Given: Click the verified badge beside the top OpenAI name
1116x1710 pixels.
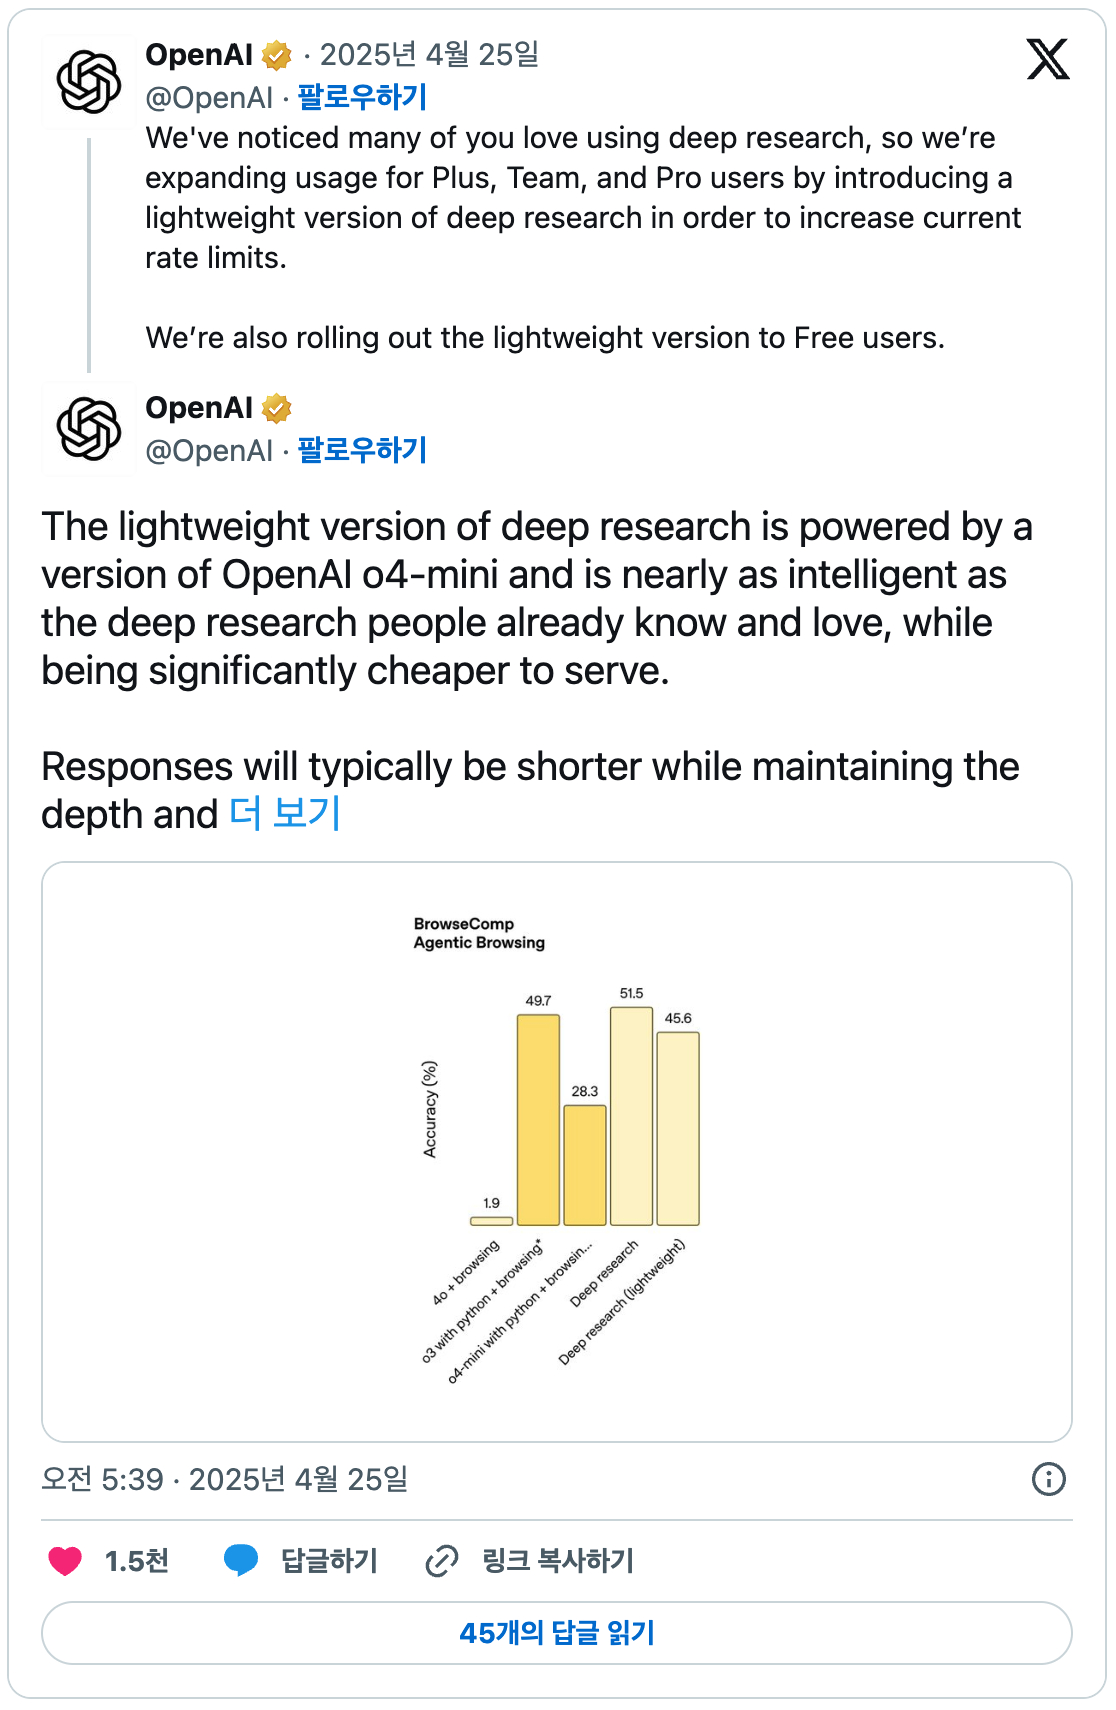Looking at the screenshot, I should [276, 56].
